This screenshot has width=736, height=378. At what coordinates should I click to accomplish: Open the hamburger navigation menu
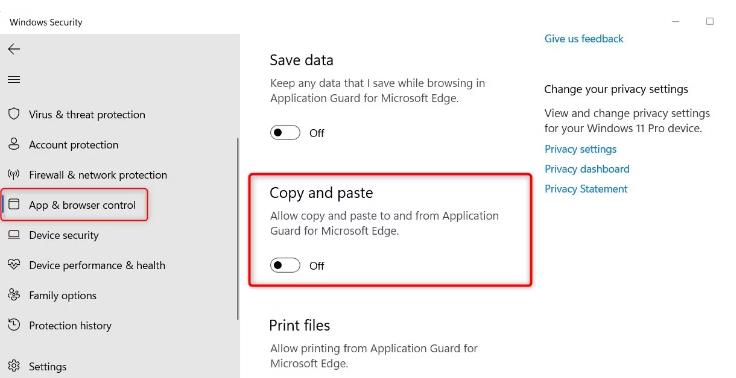tap(14, 79)
